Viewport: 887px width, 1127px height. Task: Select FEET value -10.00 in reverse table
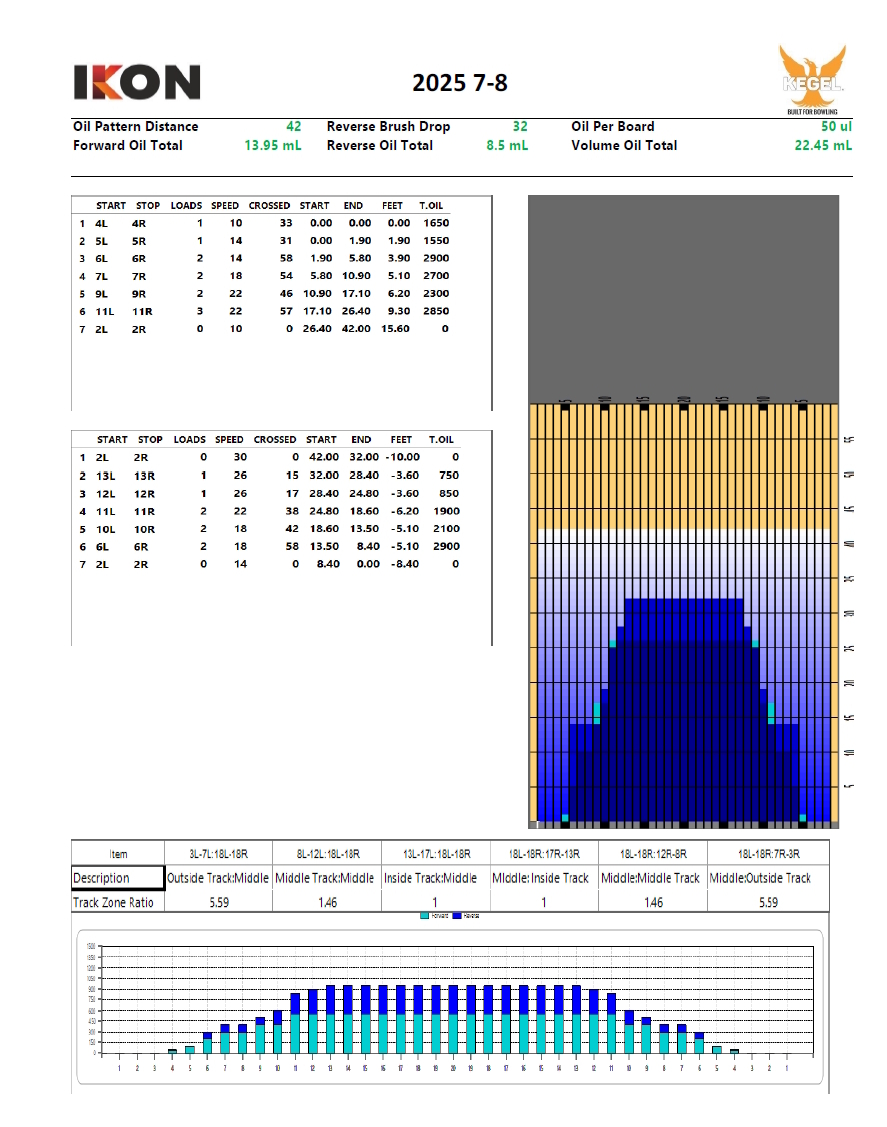(403, 457)
